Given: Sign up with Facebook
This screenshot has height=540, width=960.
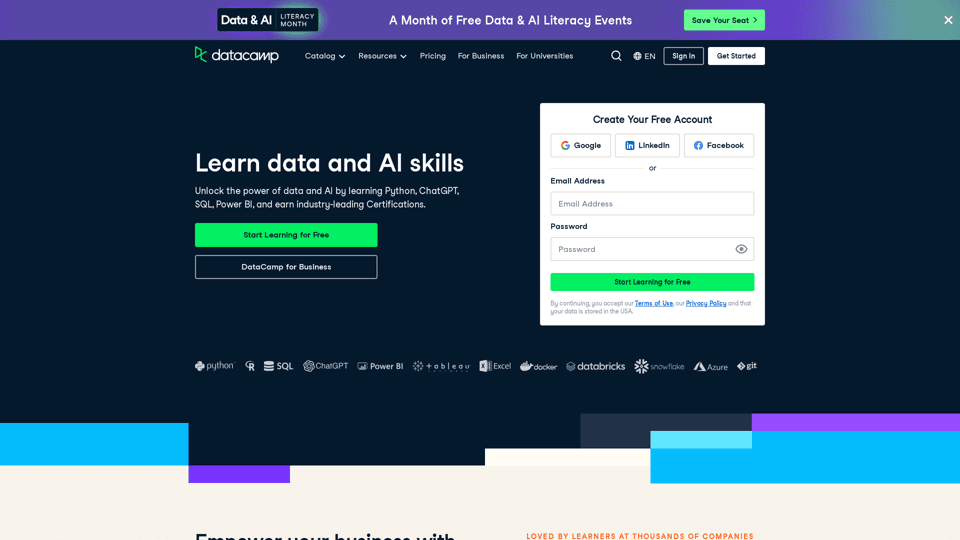Looking at the screenshot, I should (719, 145).
